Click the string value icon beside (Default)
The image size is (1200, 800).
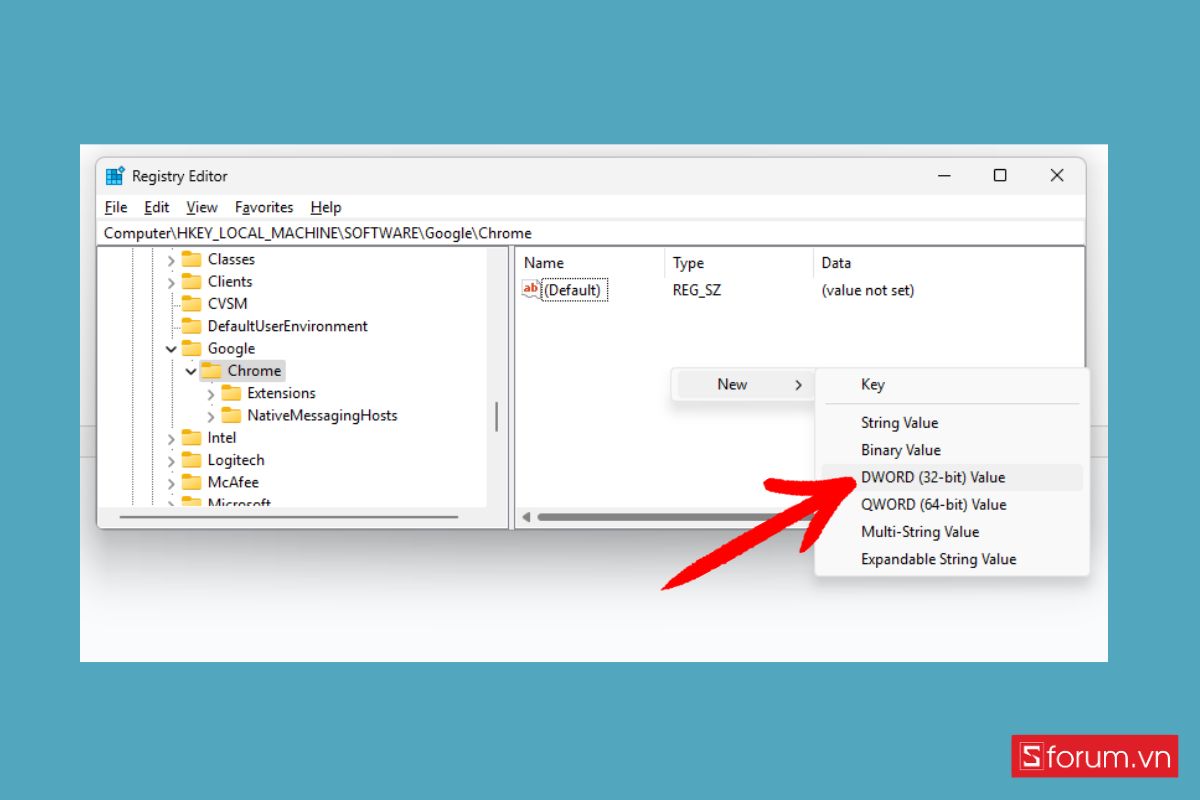(531, 290)
